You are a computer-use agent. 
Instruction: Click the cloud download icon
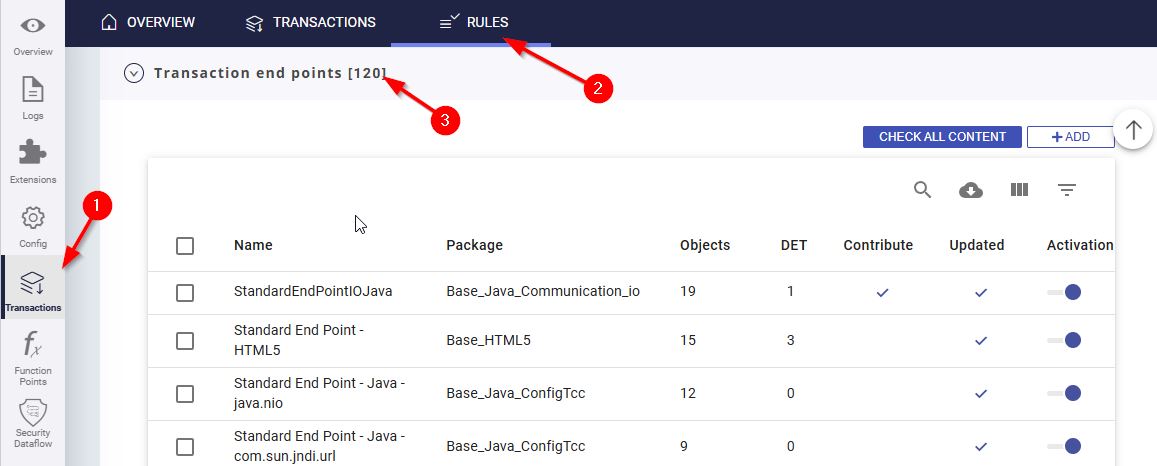coord(971,190)
